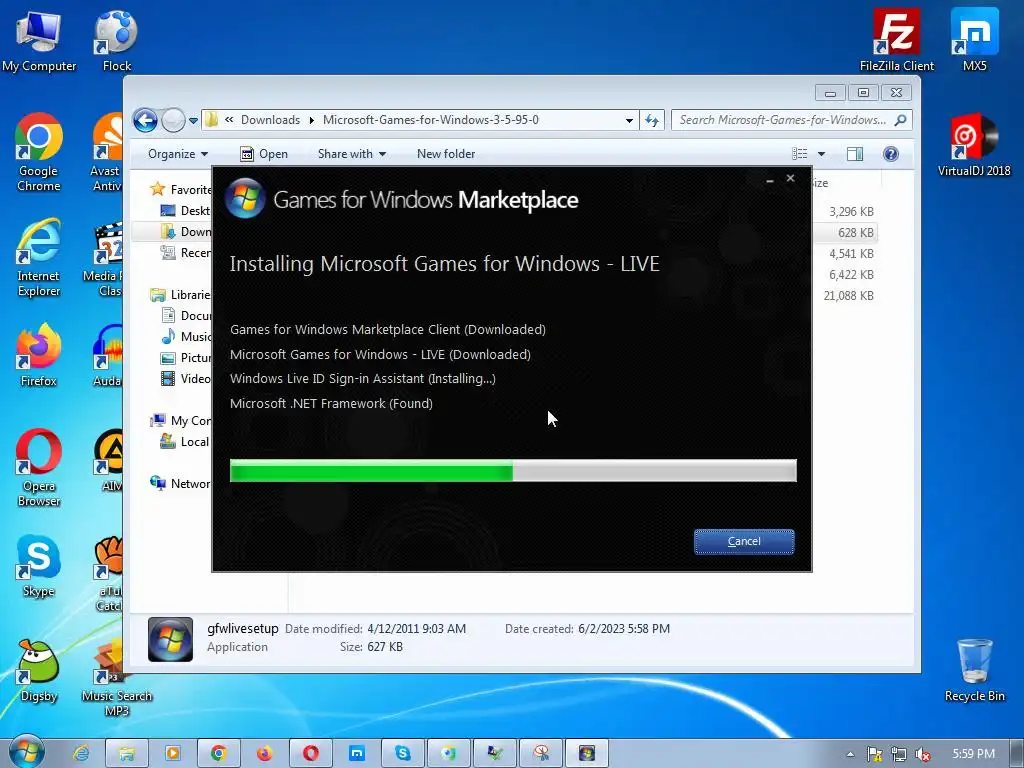
Task: Open the address bar history dropdown
Action: tap(629, 120)
